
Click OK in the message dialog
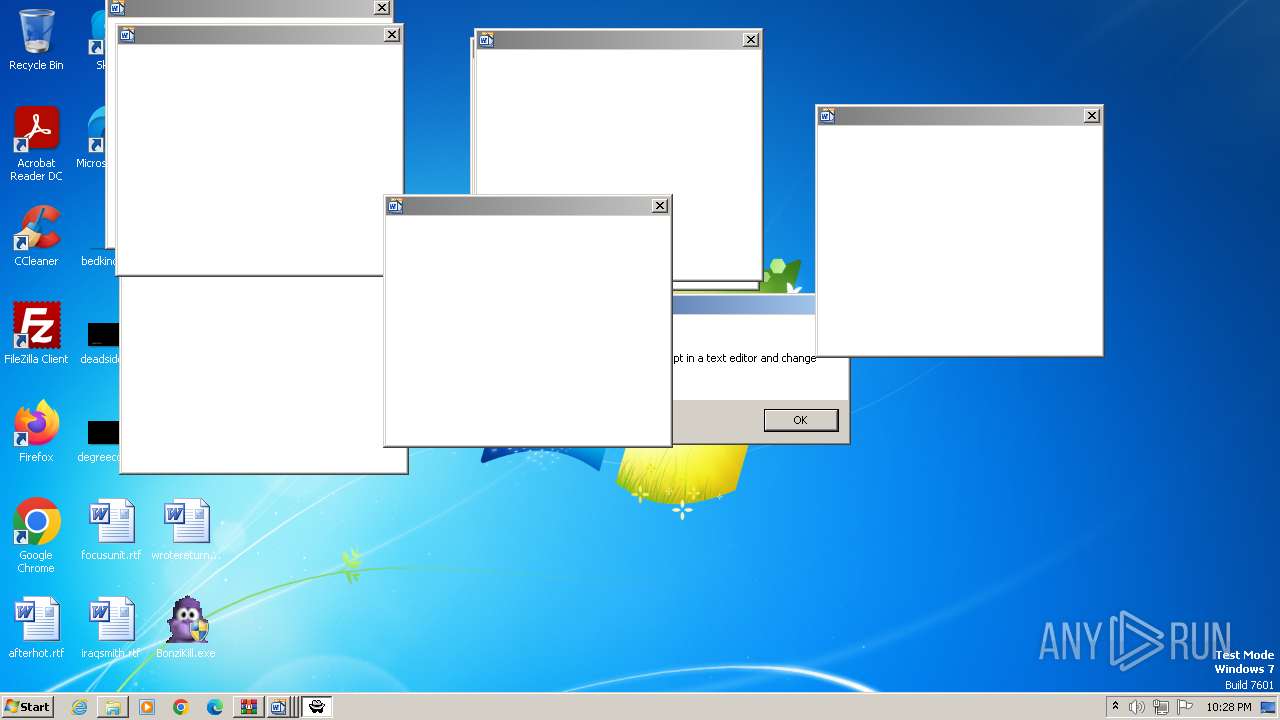tap(801, 420)
